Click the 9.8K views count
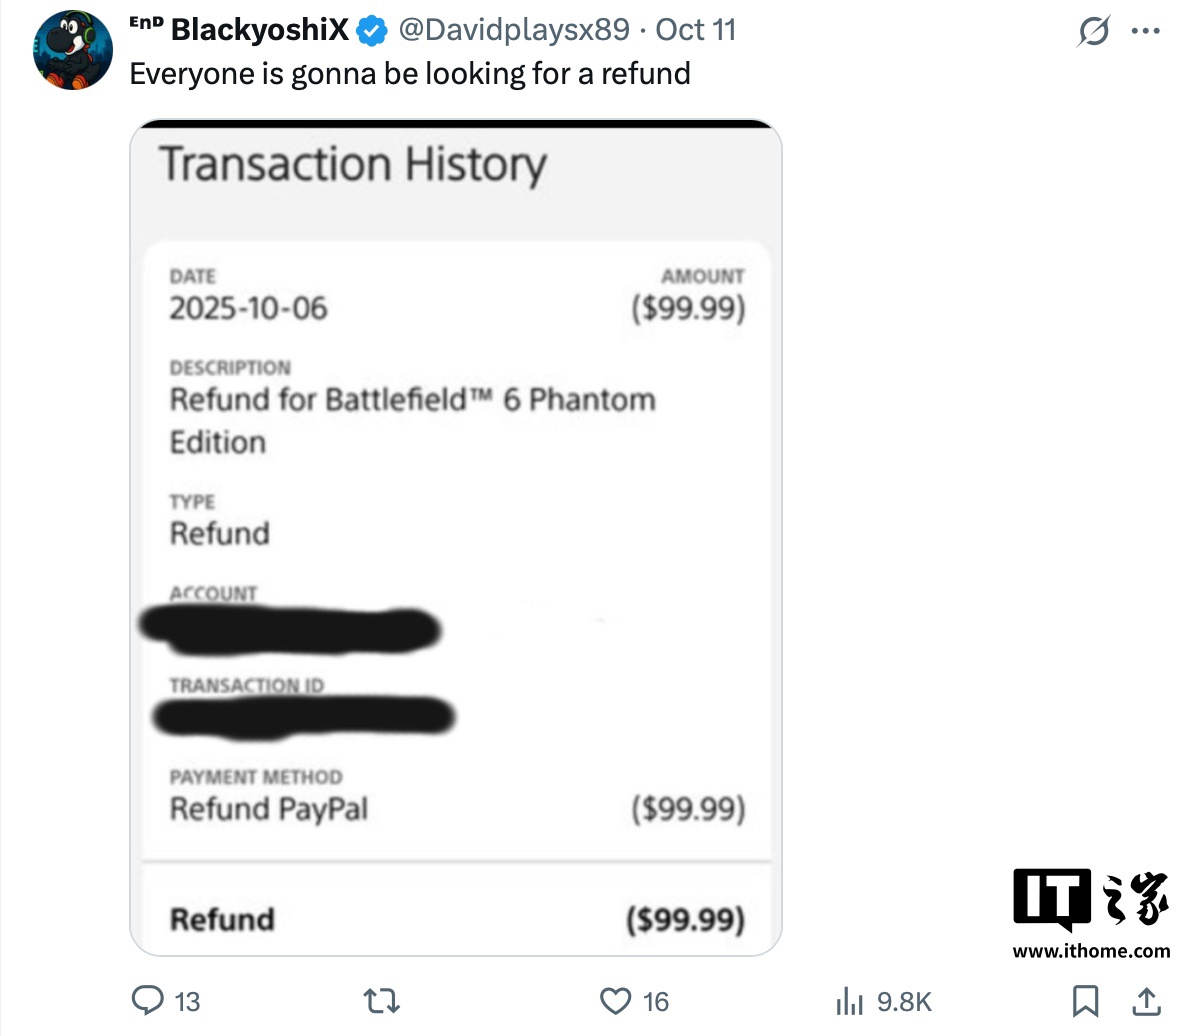The height and width of the screenshot is (1036, 1192). 904,1001
